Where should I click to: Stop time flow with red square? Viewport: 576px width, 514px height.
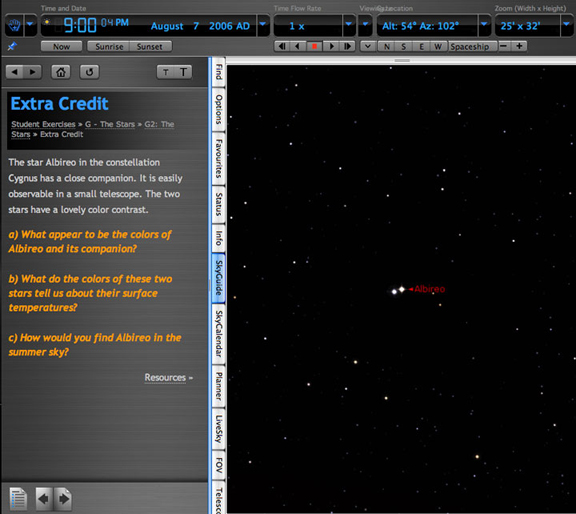(x=314, y=47)
